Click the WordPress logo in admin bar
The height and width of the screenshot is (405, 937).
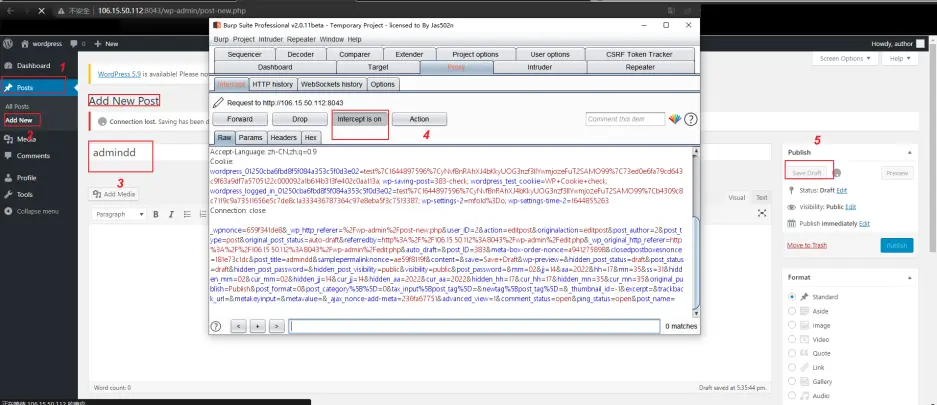pos(8,44)
